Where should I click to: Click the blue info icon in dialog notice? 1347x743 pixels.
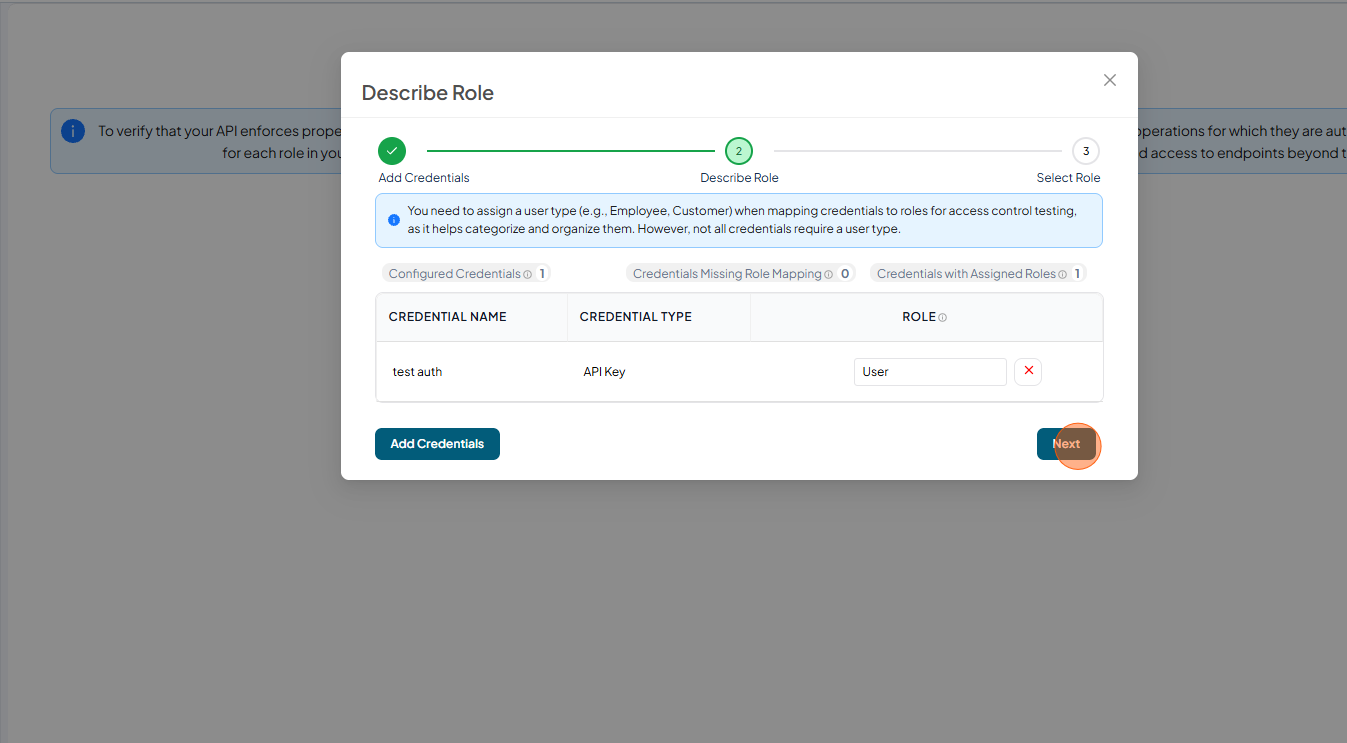point(394,220)
